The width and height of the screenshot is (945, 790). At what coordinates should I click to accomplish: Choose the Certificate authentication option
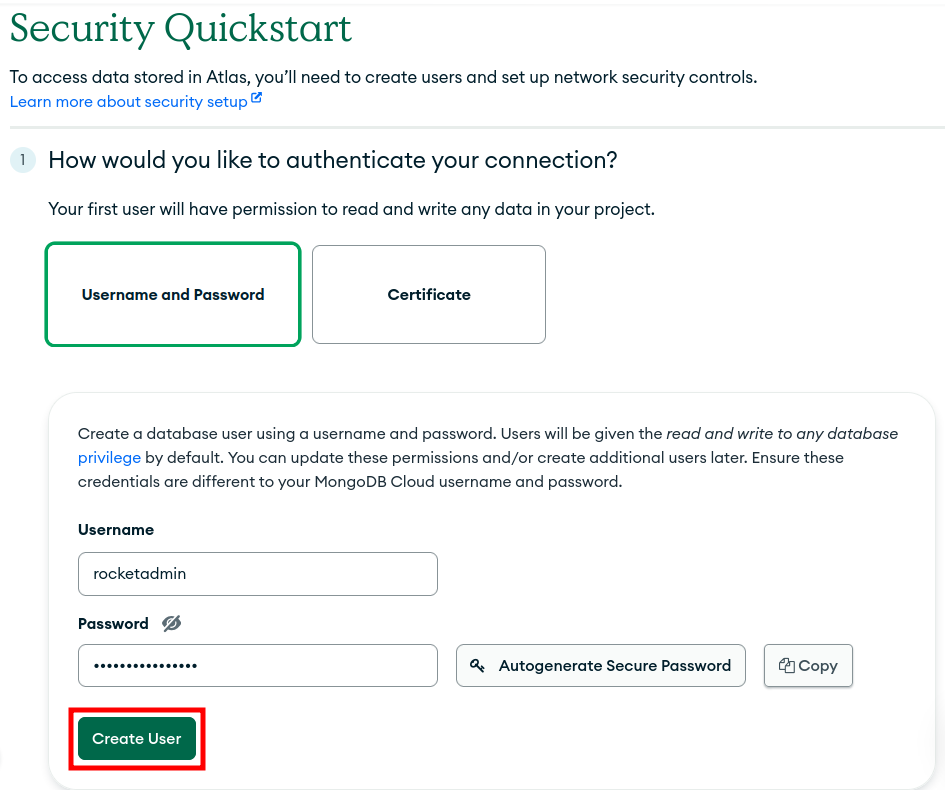pyautogui.click(x=429, y=295)
